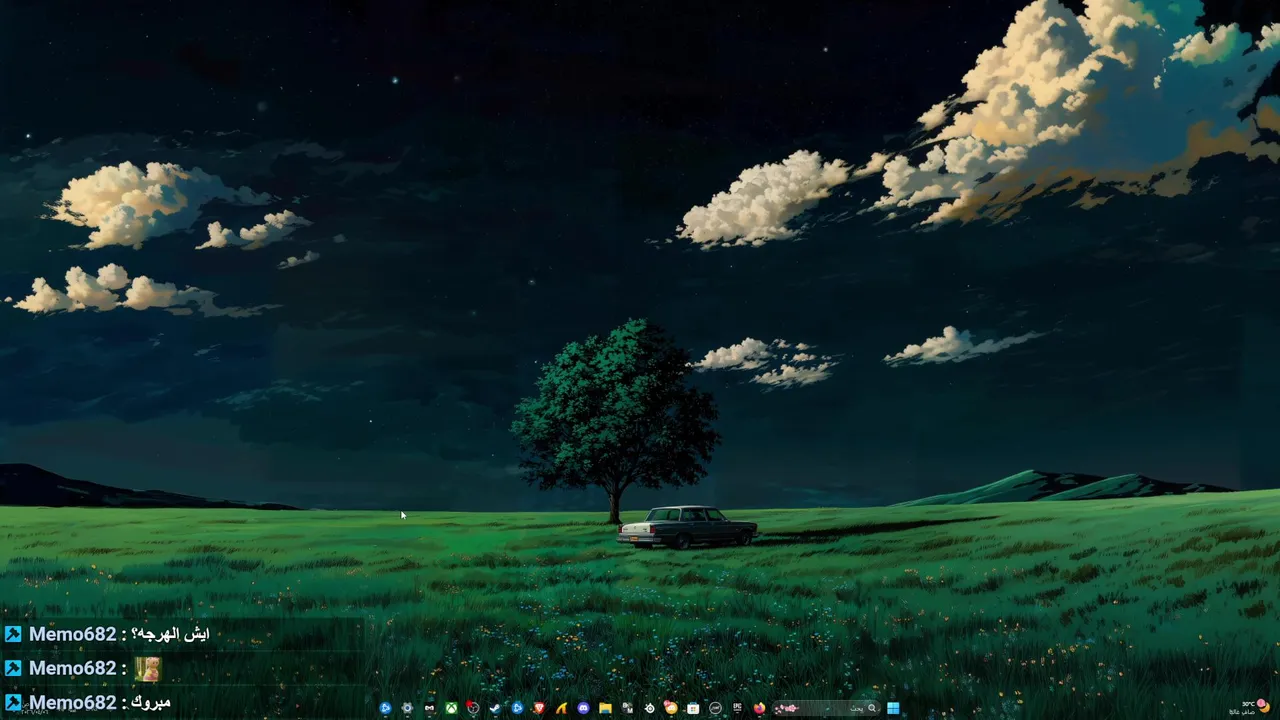Launch the Xbox app from taskbar
The width and height of the screenshot is (1280, 720).
pos(451,708)
